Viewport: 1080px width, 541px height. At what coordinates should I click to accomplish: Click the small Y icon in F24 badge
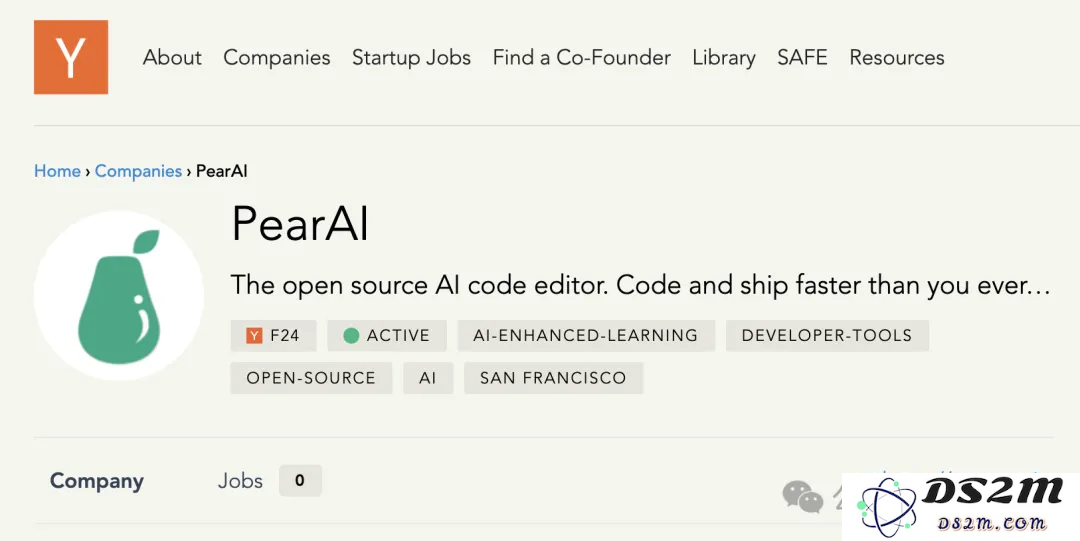(254, 336)
